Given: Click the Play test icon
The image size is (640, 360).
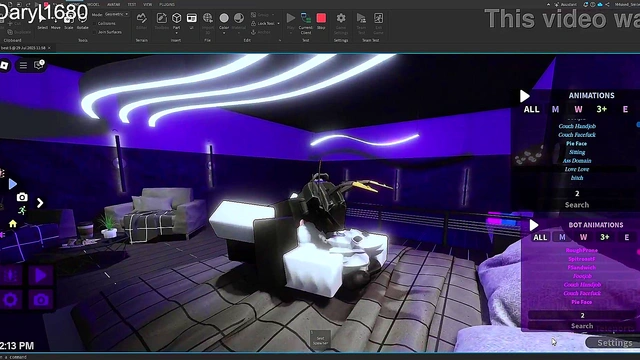Looking at the screenshot, I should (291, 18).
